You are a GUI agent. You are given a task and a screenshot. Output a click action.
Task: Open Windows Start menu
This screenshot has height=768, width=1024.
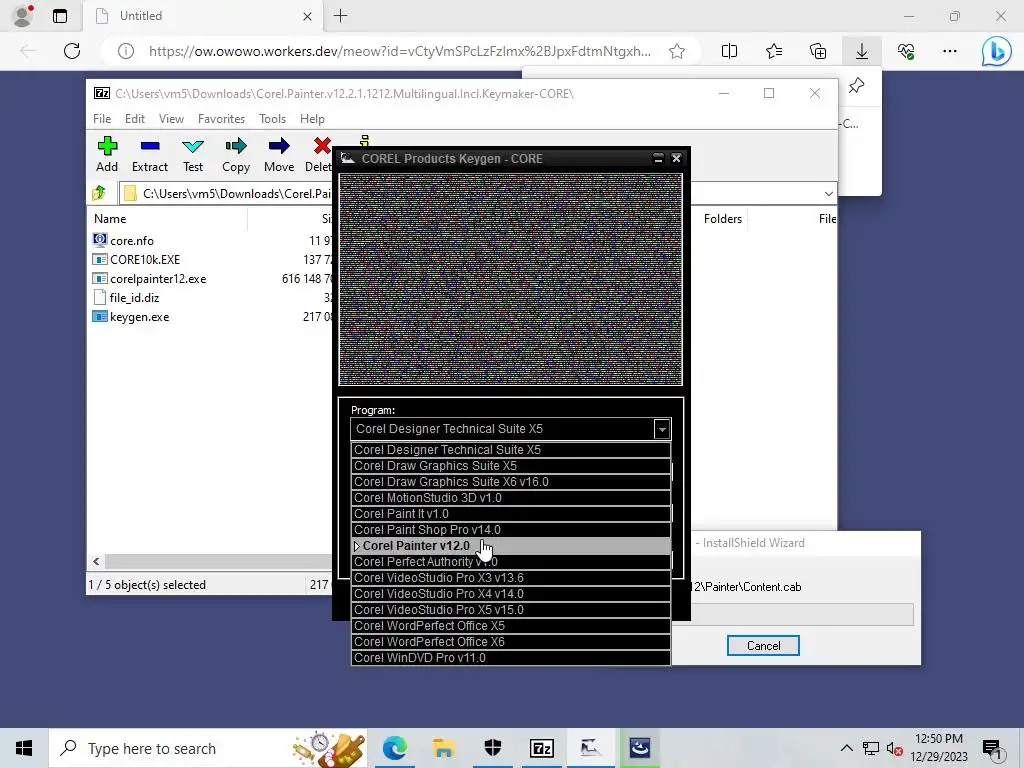coord(24,748)
